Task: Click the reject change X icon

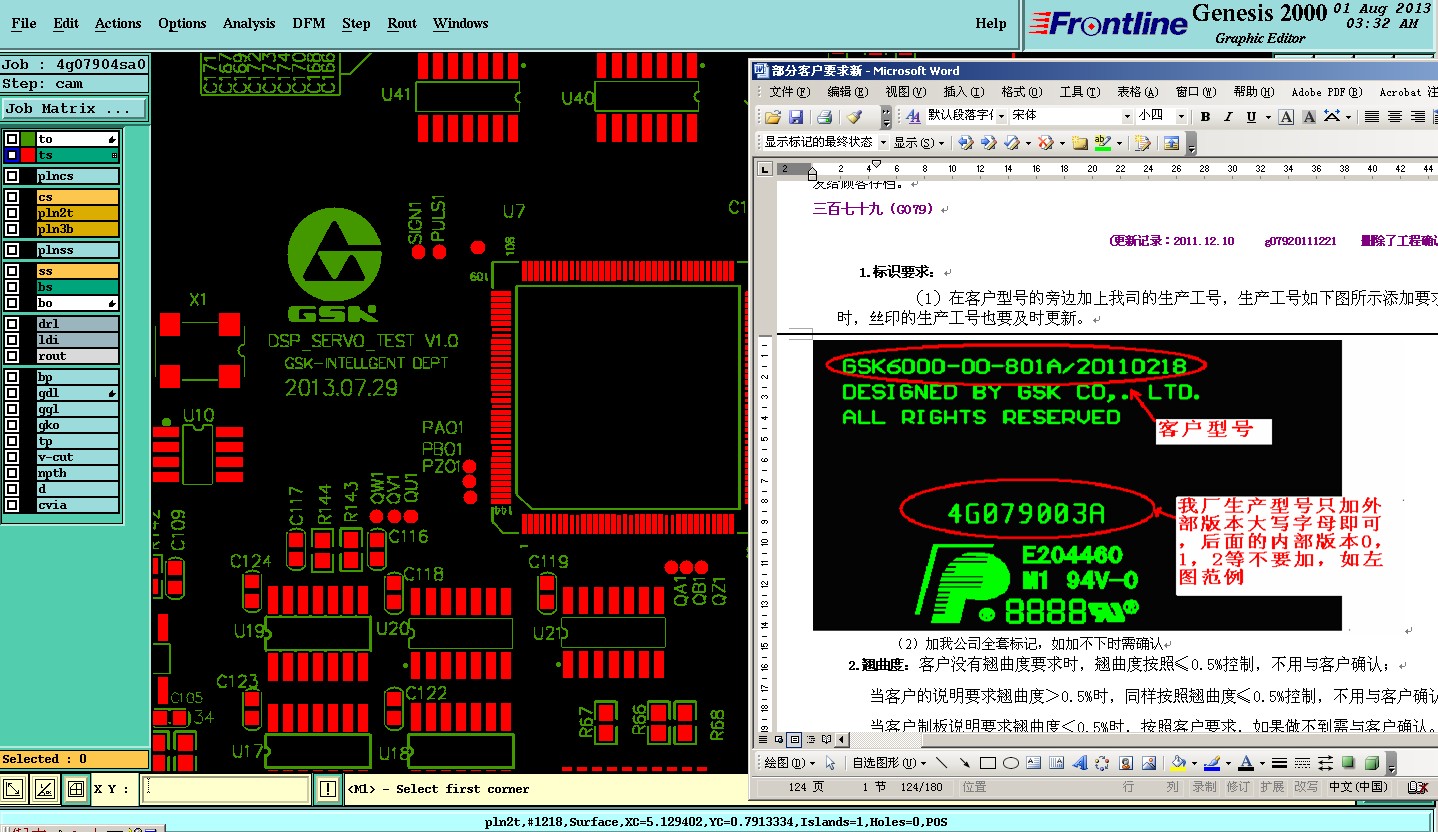Action: 1044,143
